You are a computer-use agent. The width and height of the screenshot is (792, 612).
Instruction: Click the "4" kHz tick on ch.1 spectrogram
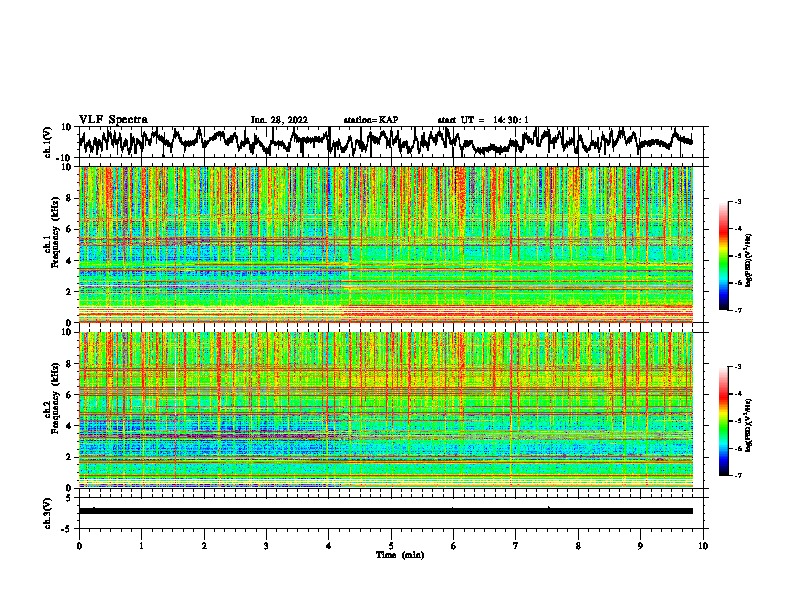70,261
